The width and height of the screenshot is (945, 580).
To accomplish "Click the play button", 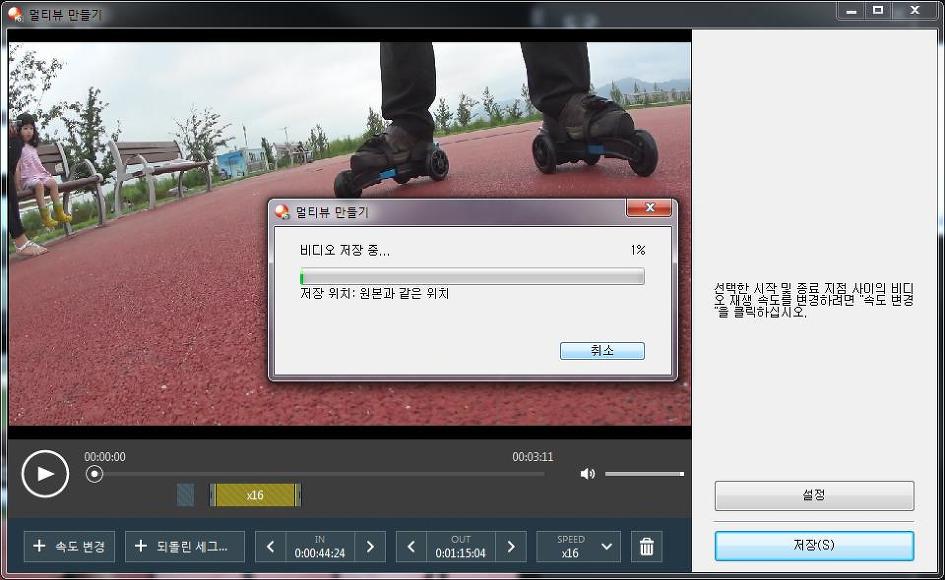I will tap(45, 474).
